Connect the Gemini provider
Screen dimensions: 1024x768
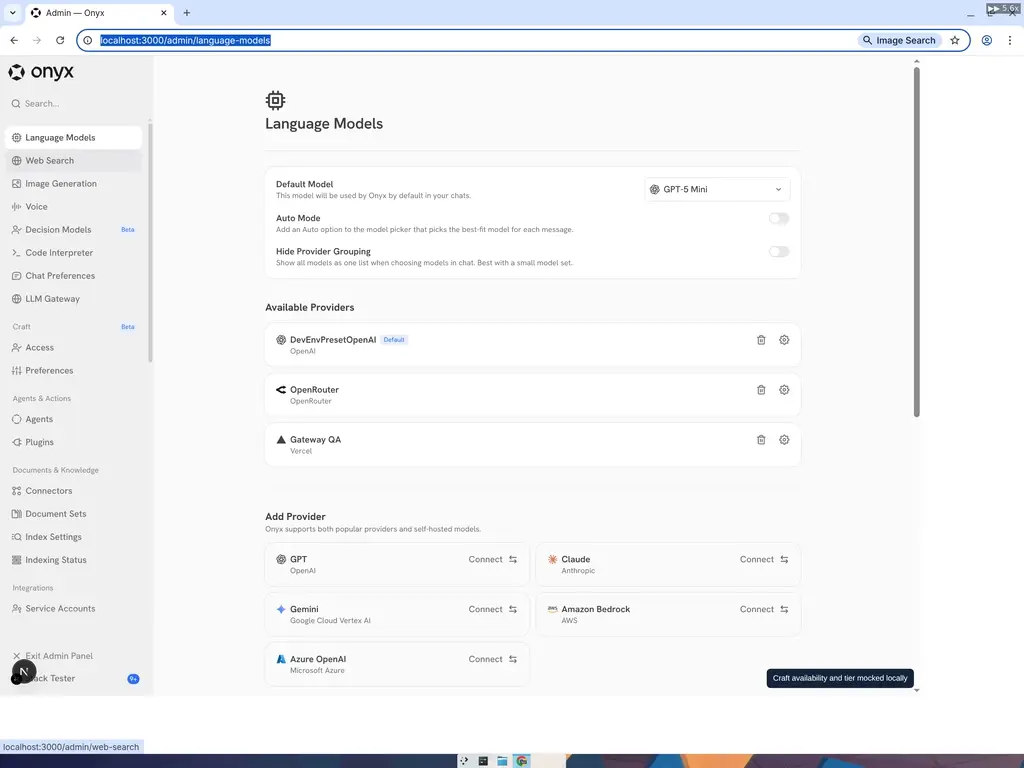pyautogui.click(x=492, y=609)
